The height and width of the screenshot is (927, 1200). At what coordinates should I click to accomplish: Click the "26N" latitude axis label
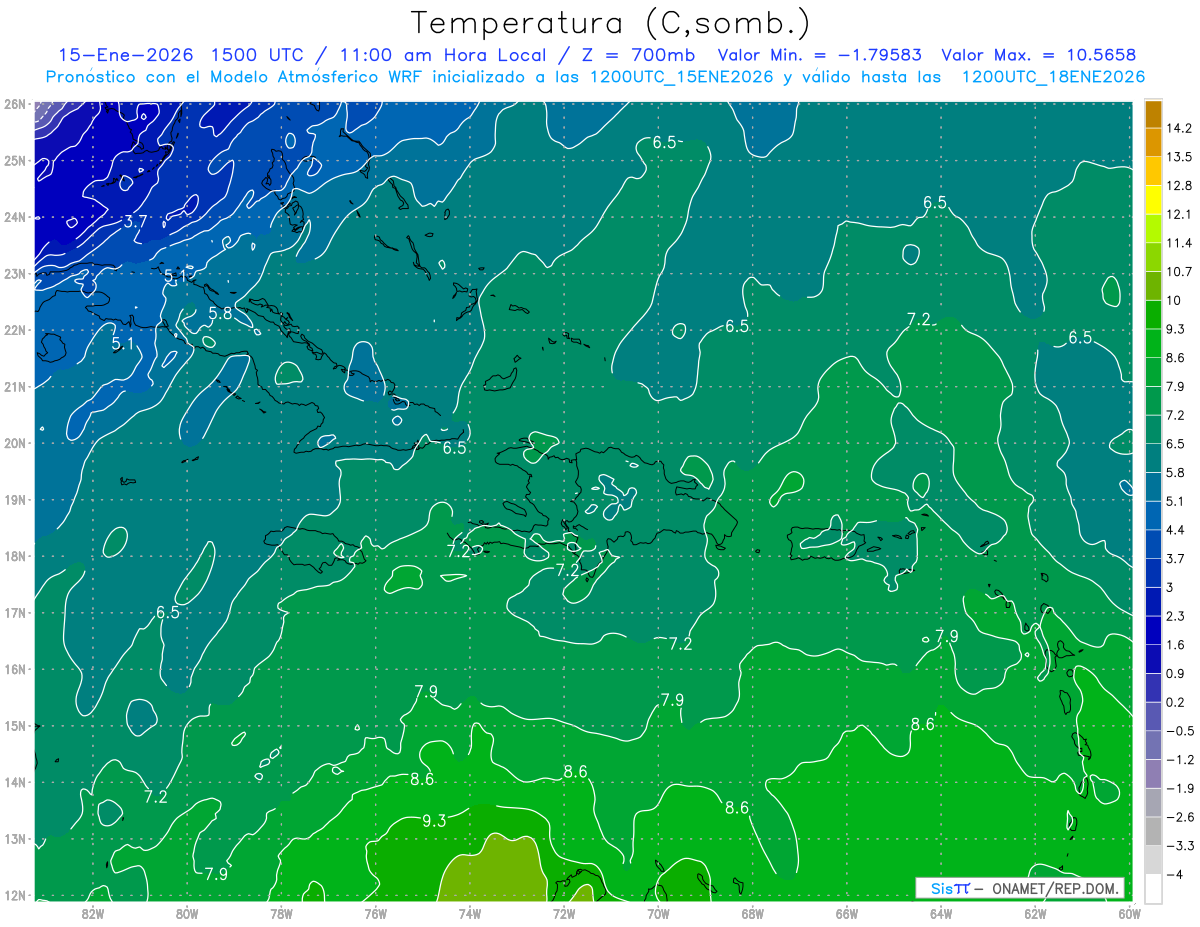15,104
